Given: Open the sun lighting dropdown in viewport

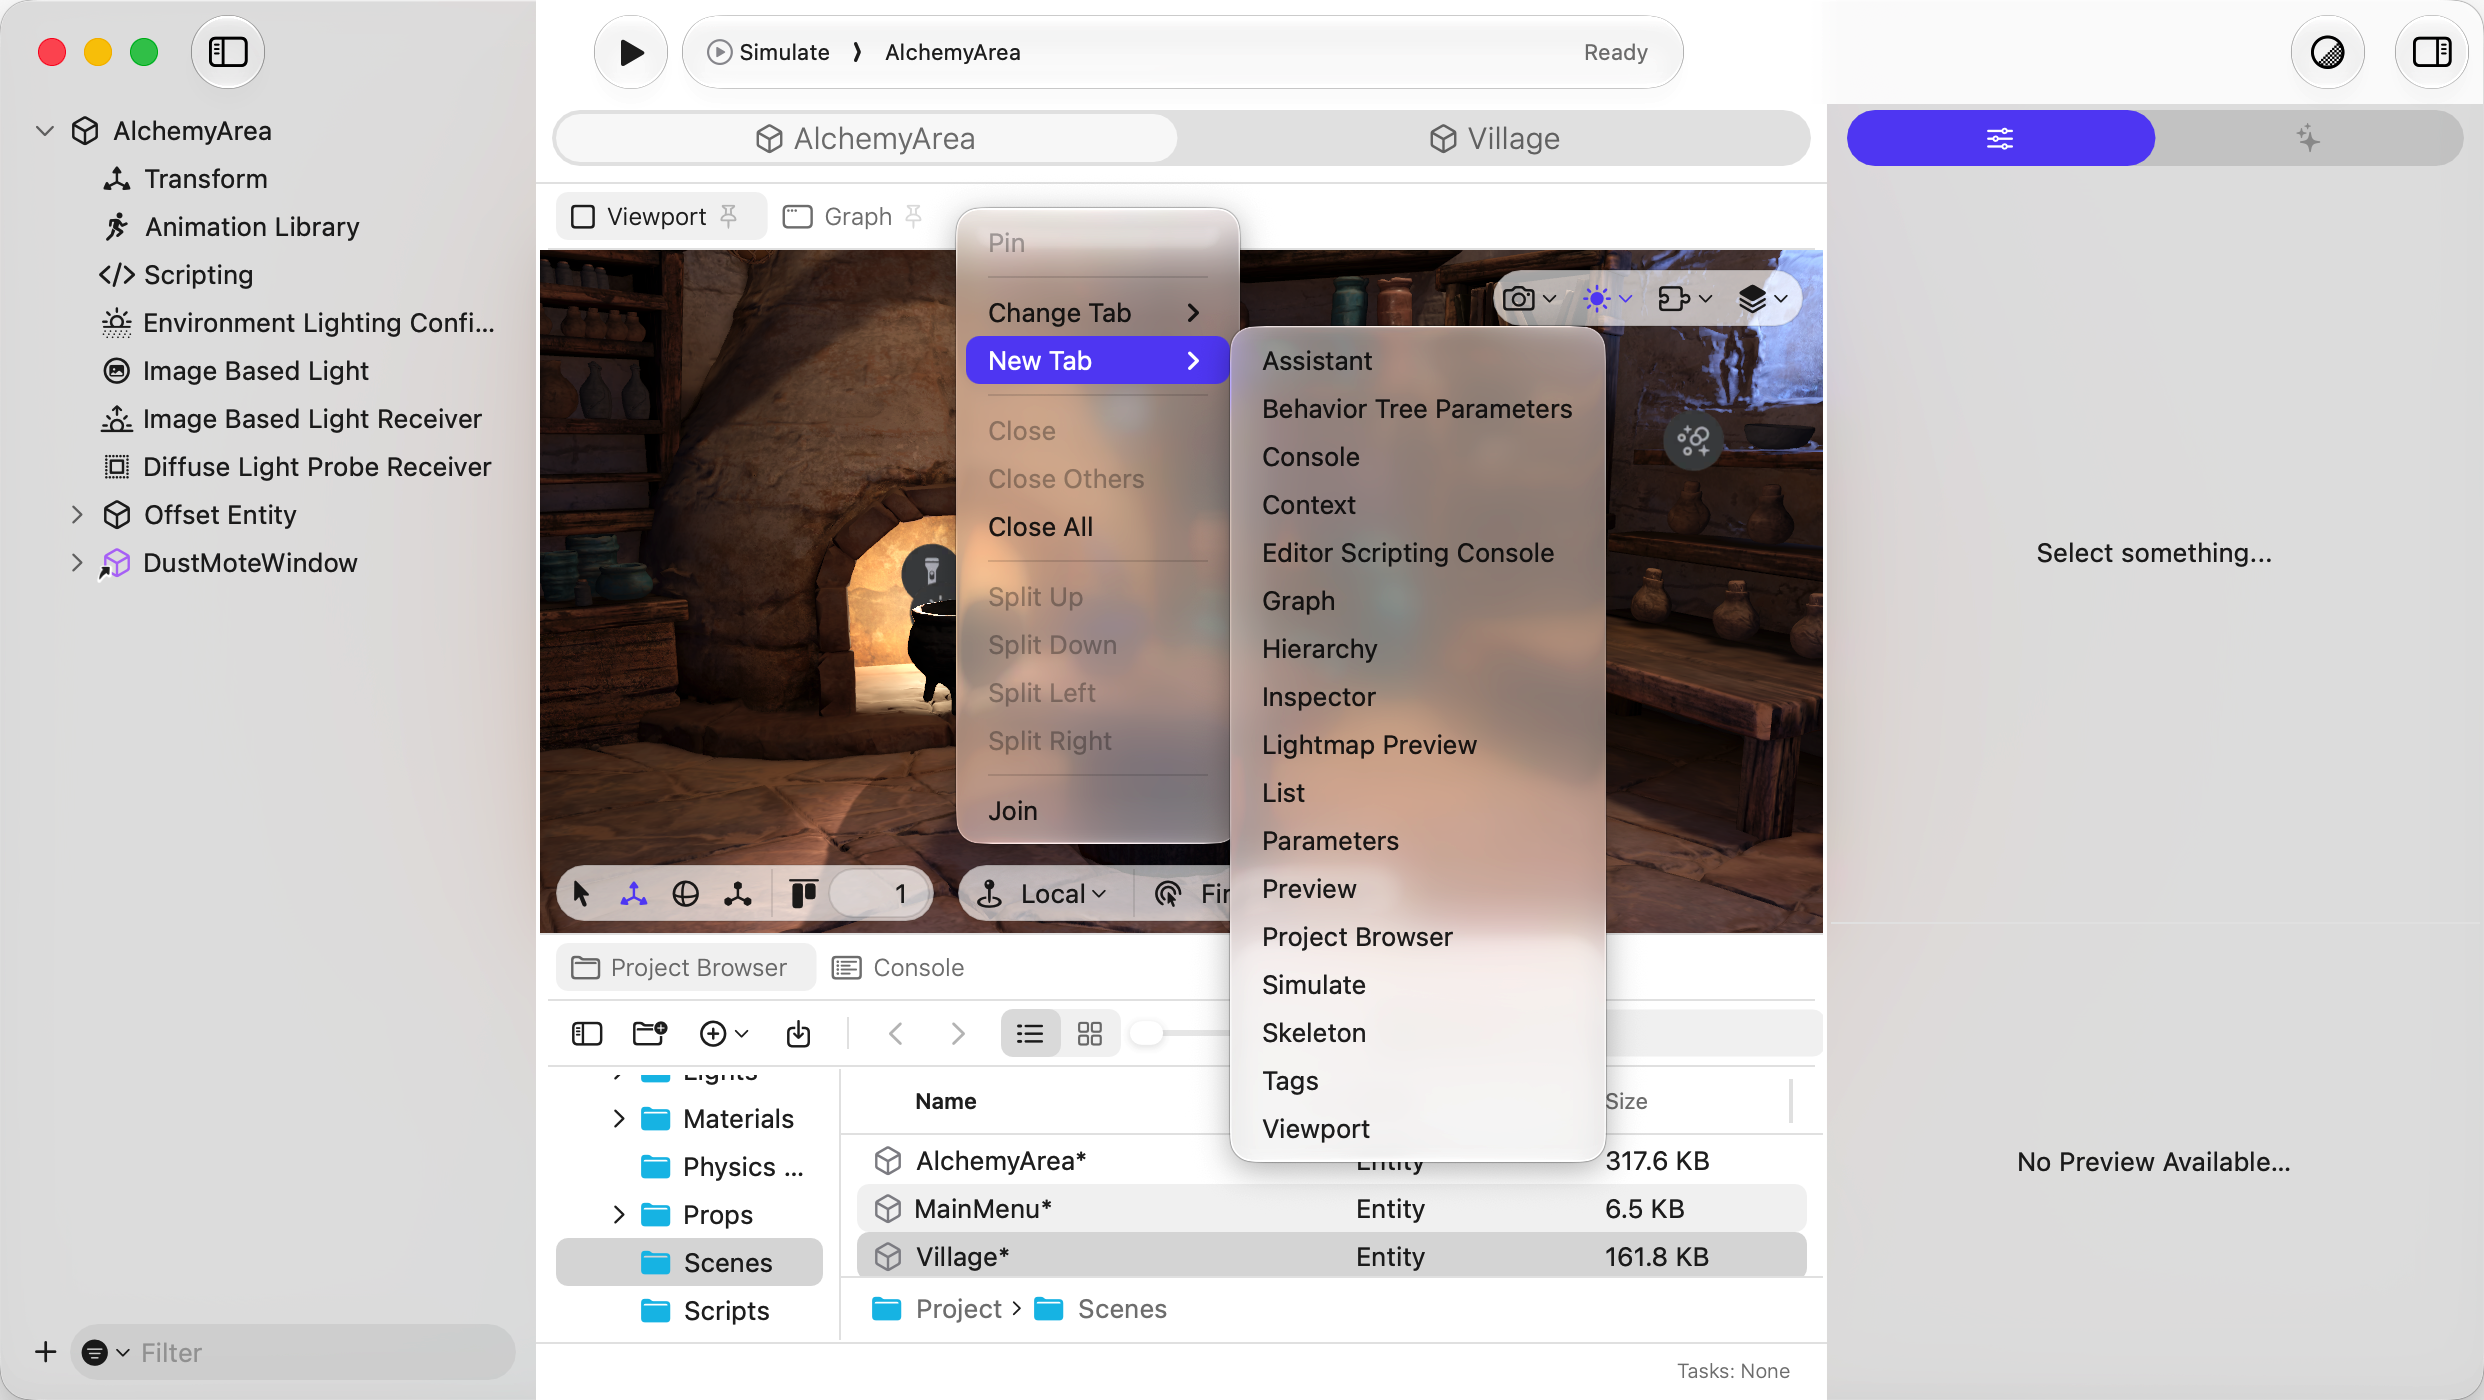Looking at the screenshot, I should coord(1608,299).
